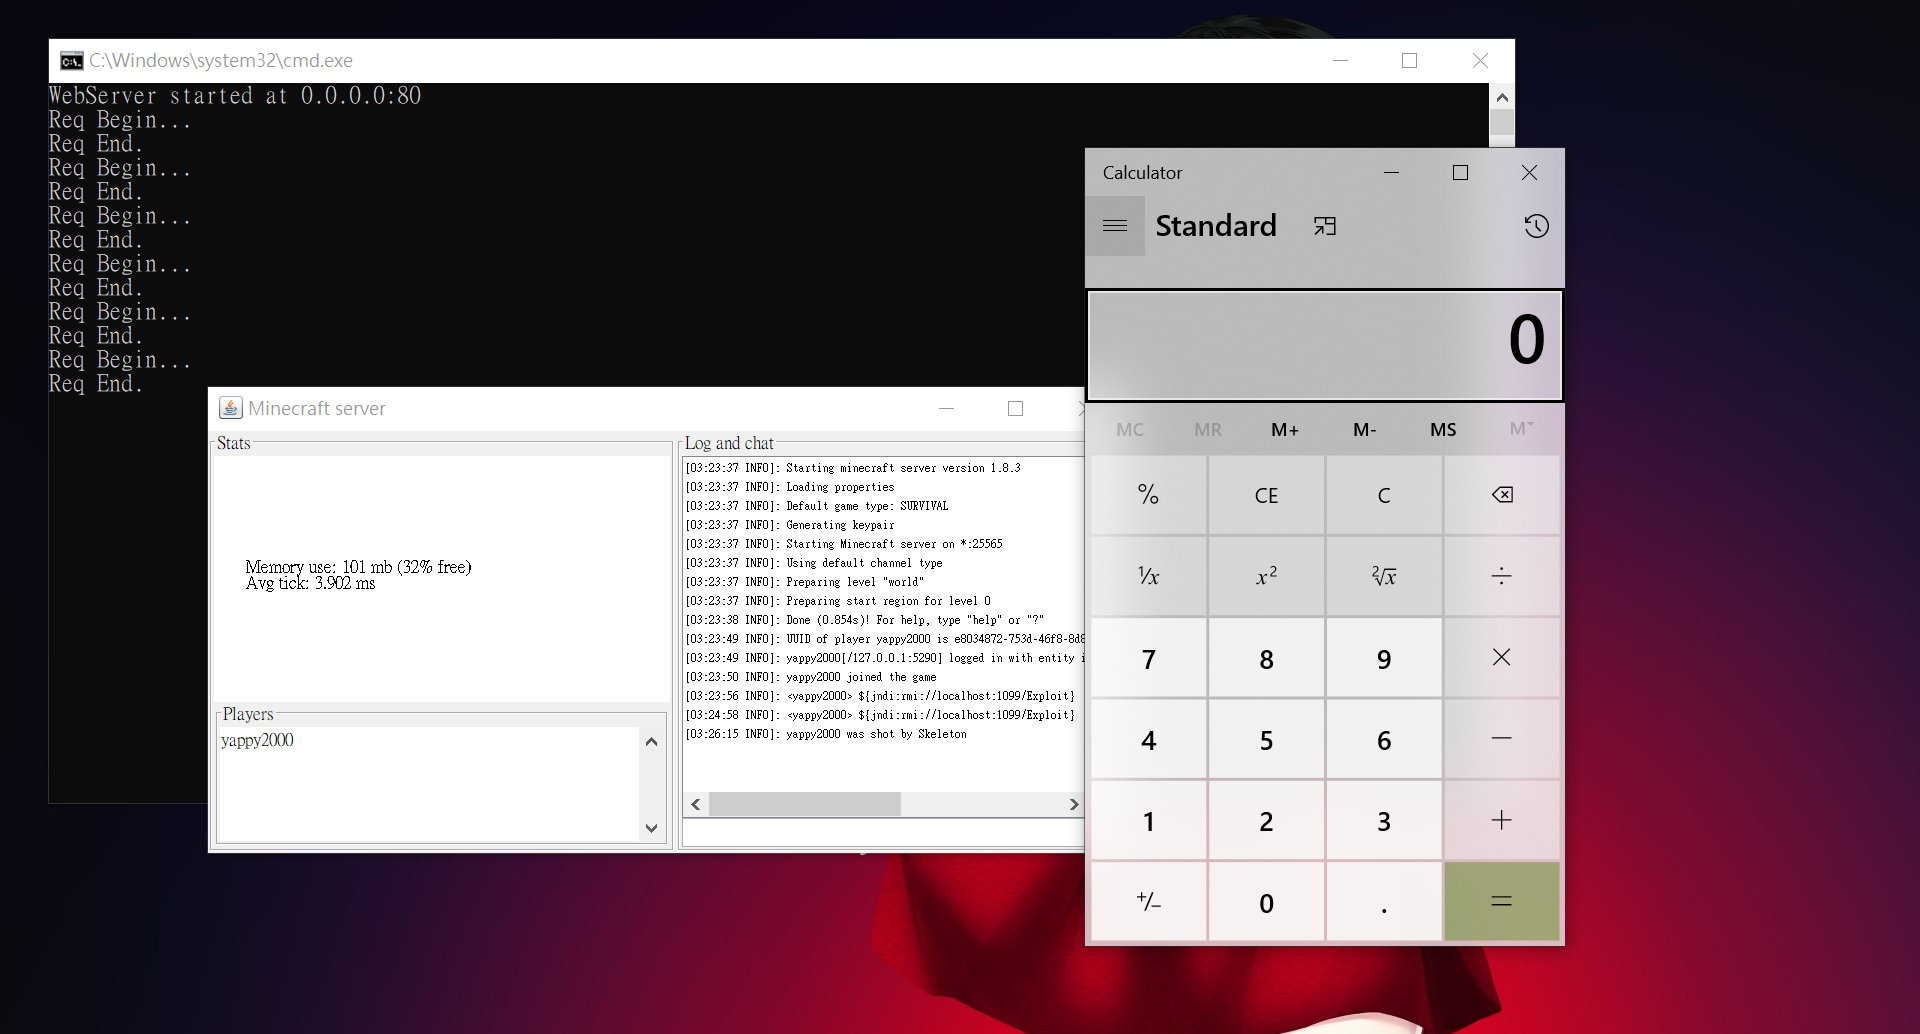The image size is (1920, 1034).
Task: Click the reciprocal 1/x key
Action: coord(1149,576)
